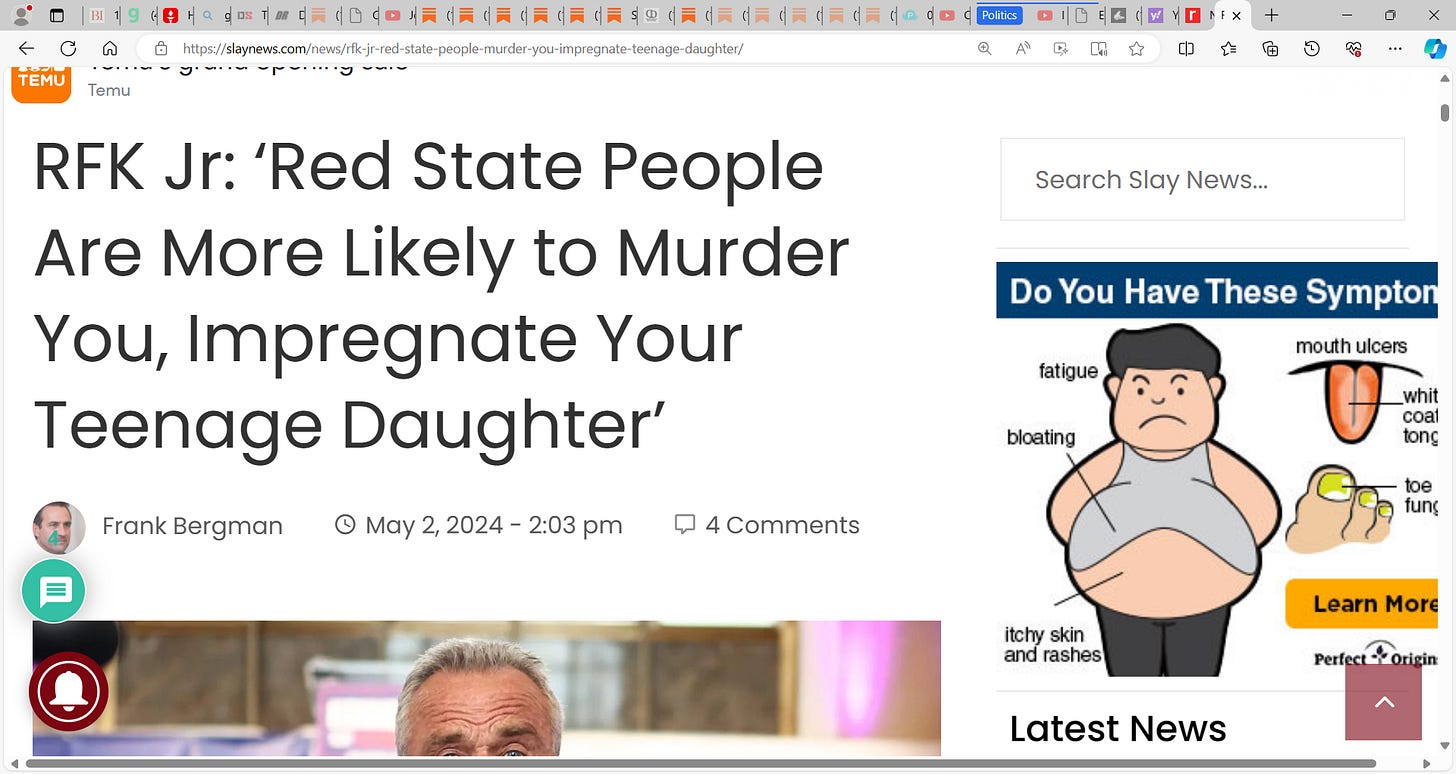Switch to the green g tab
Screen dimensions: 1456x774
tap(132, 15)
